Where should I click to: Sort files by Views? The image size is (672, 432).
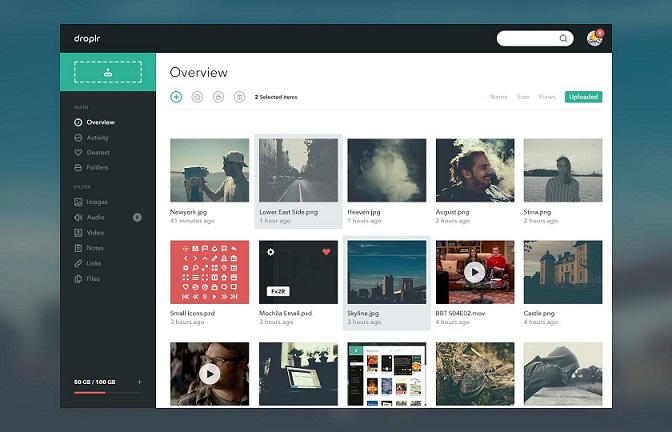(547, 97)
